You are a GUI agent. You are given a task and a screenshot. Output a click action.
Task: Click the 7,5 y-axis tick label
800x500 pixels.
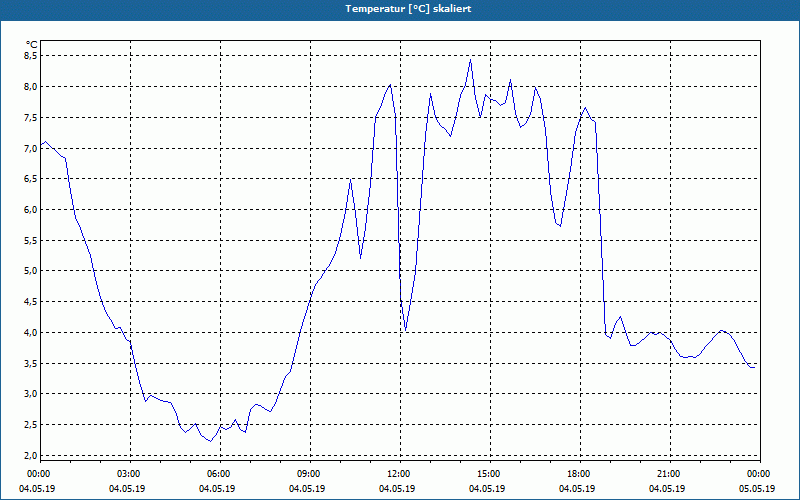(x=31, y=117)
